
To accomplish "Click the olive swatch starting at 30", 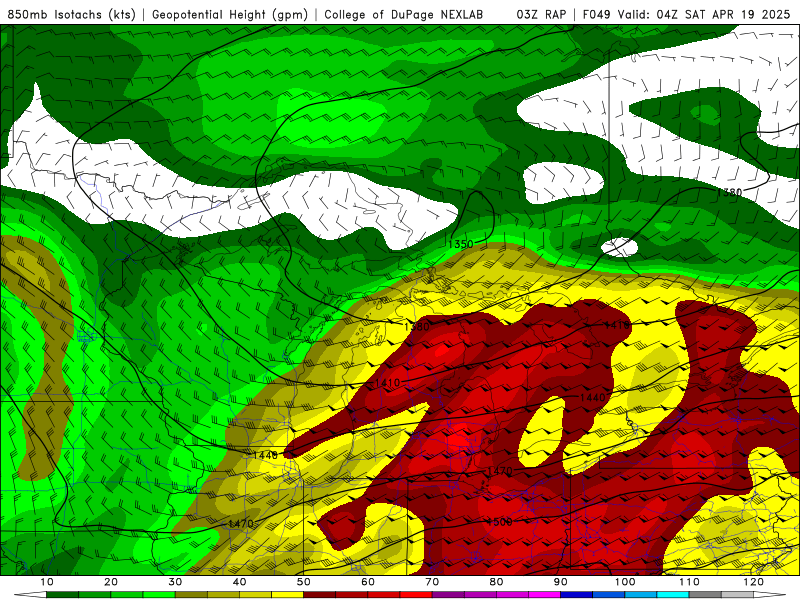I will click(191, 595).
